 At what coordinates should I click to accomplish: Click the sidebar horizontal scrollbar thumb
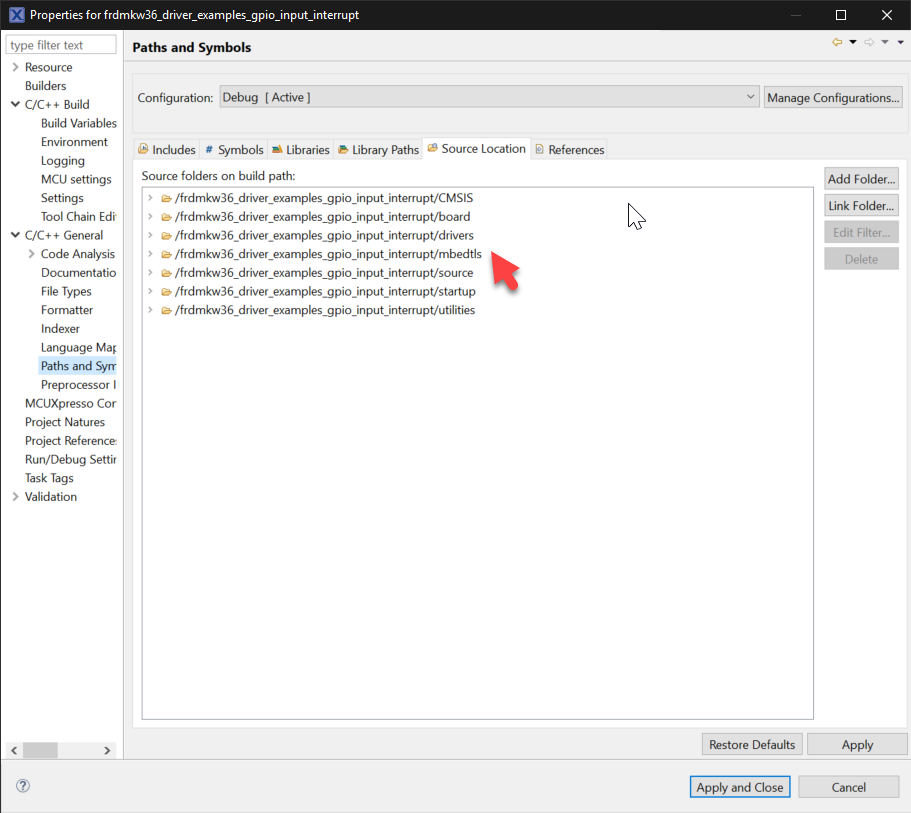(x=40, y=750)
